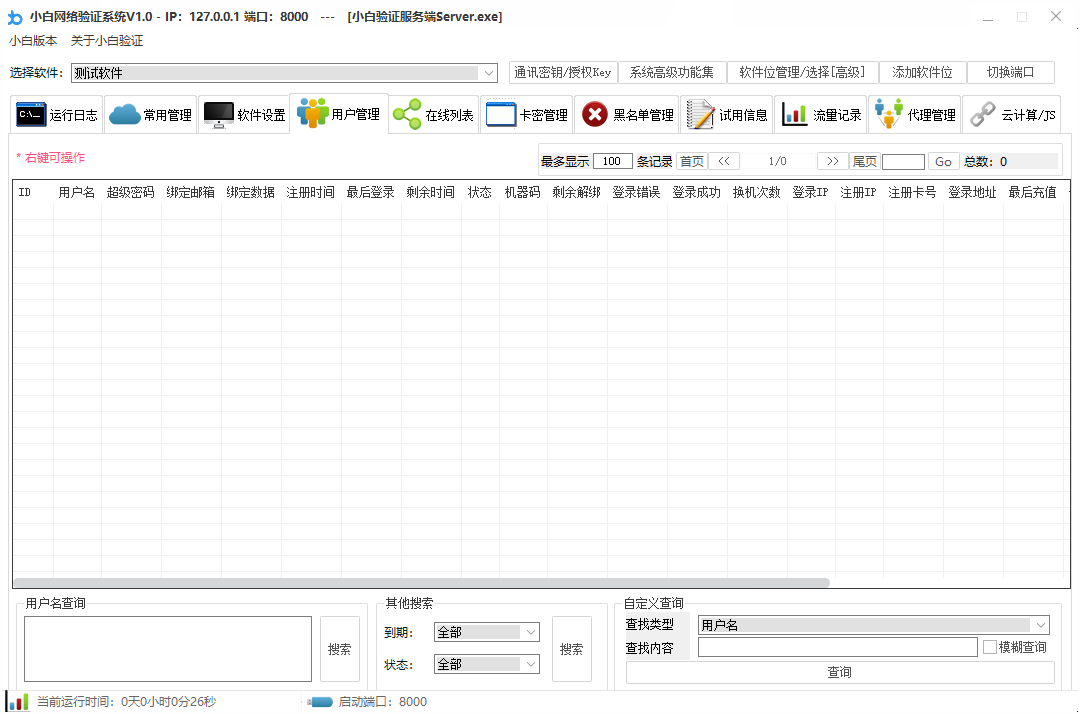
Task: Open 卡密管理 tab
Action: [x=526, y=113]
